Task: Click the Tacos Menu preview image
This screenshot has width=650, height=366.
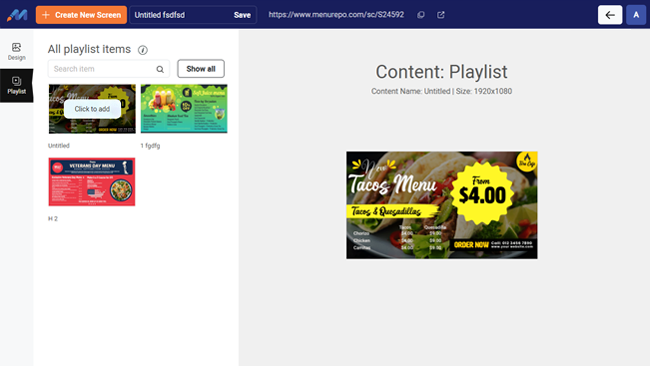Action: pyautogui.click(x=442, y=205)
